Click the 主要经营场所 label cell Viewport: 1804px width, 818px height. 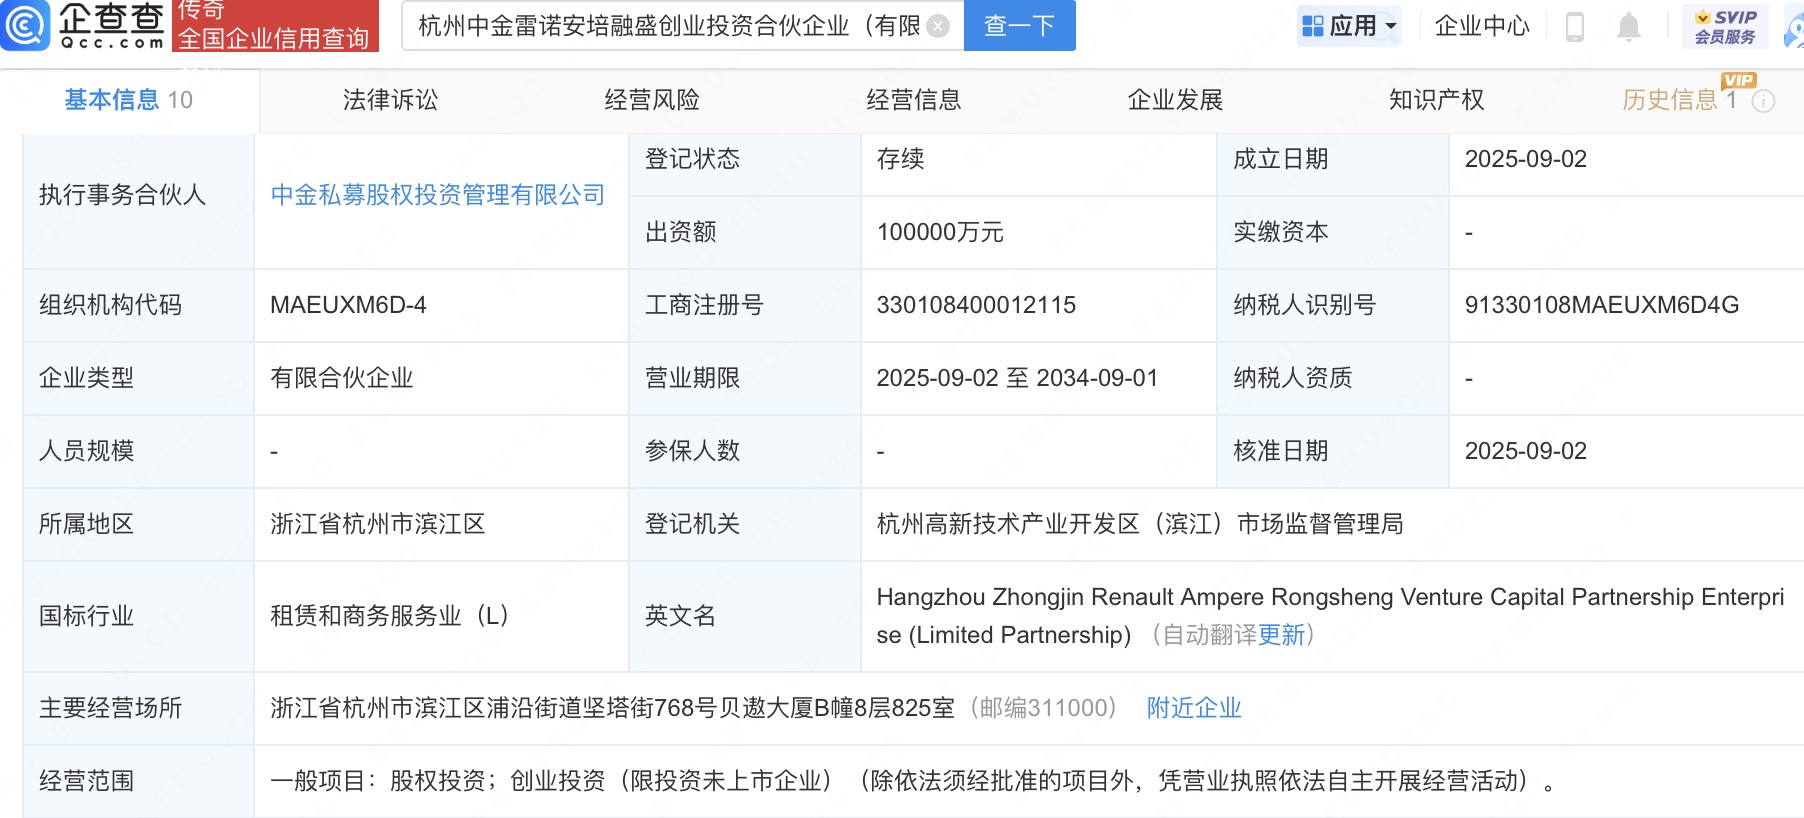point(138,708)
